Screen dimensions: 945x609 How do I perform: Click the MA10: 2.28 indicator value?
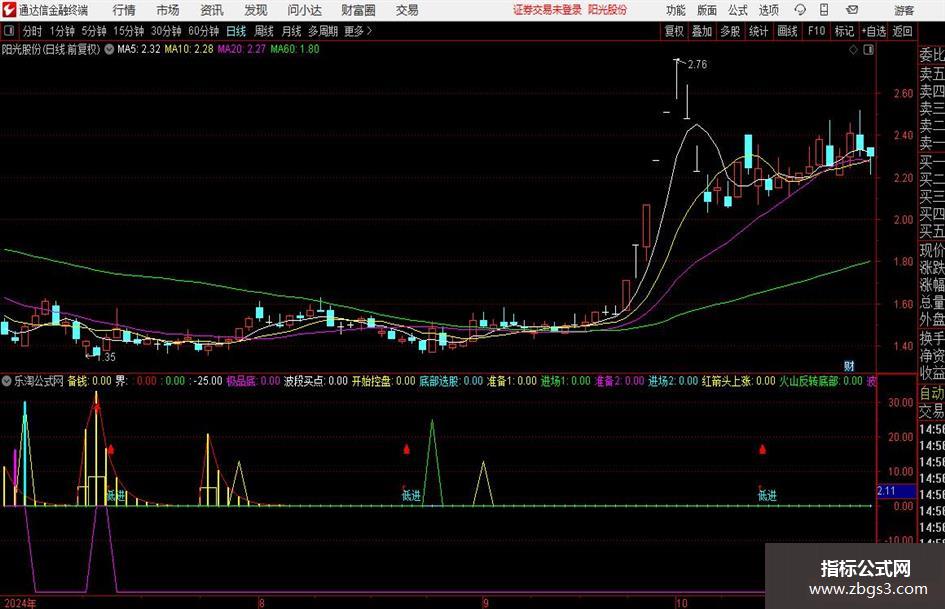189,49
